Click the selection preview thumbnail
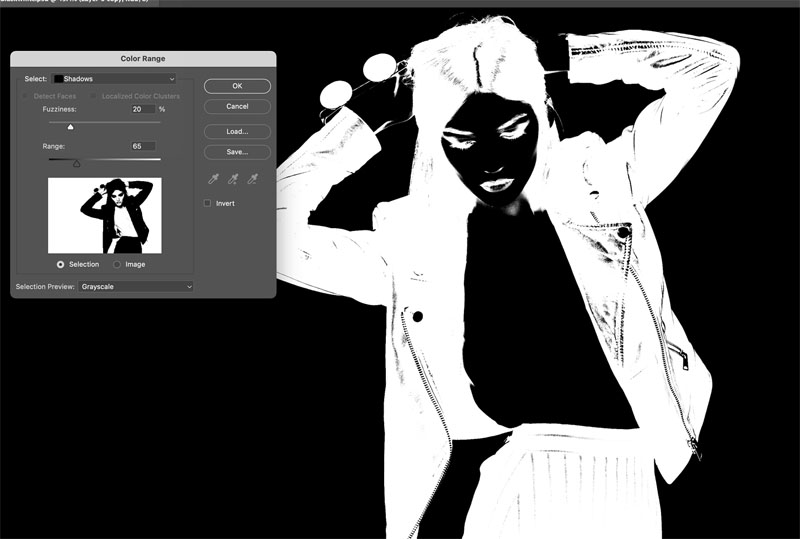 point(105,215)
